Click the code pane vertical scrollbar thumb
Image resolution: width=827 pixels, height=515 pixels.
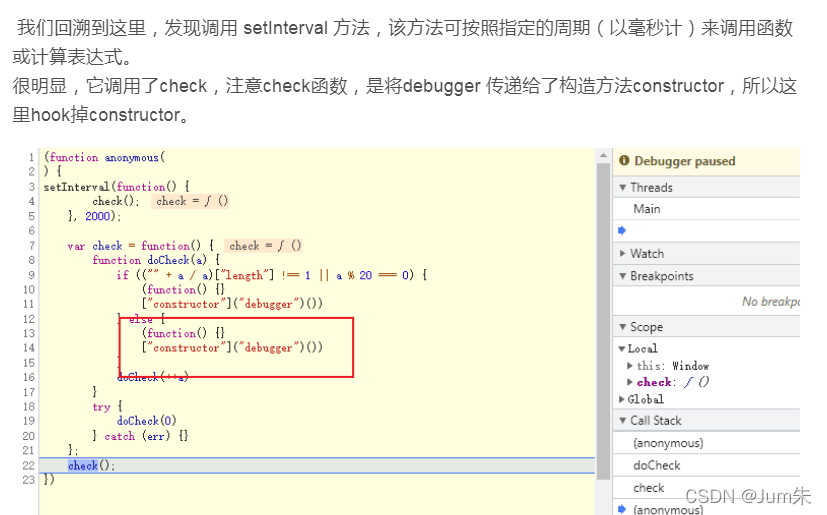[x=603, y=320]
